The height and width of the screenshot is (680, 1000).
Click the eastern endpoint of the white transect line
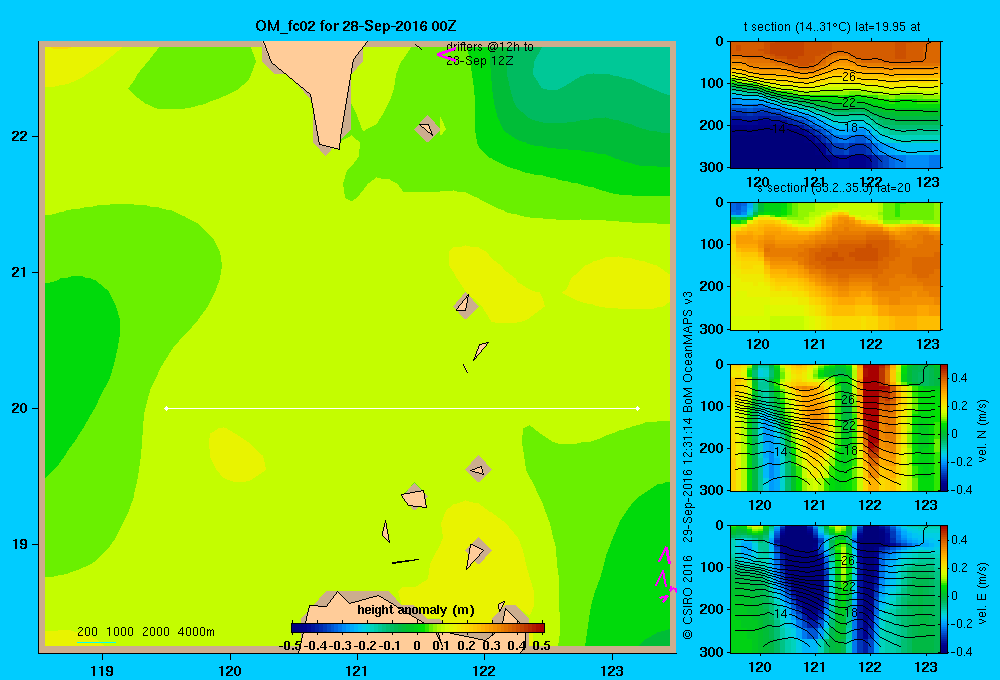click(x=638, y=408)
